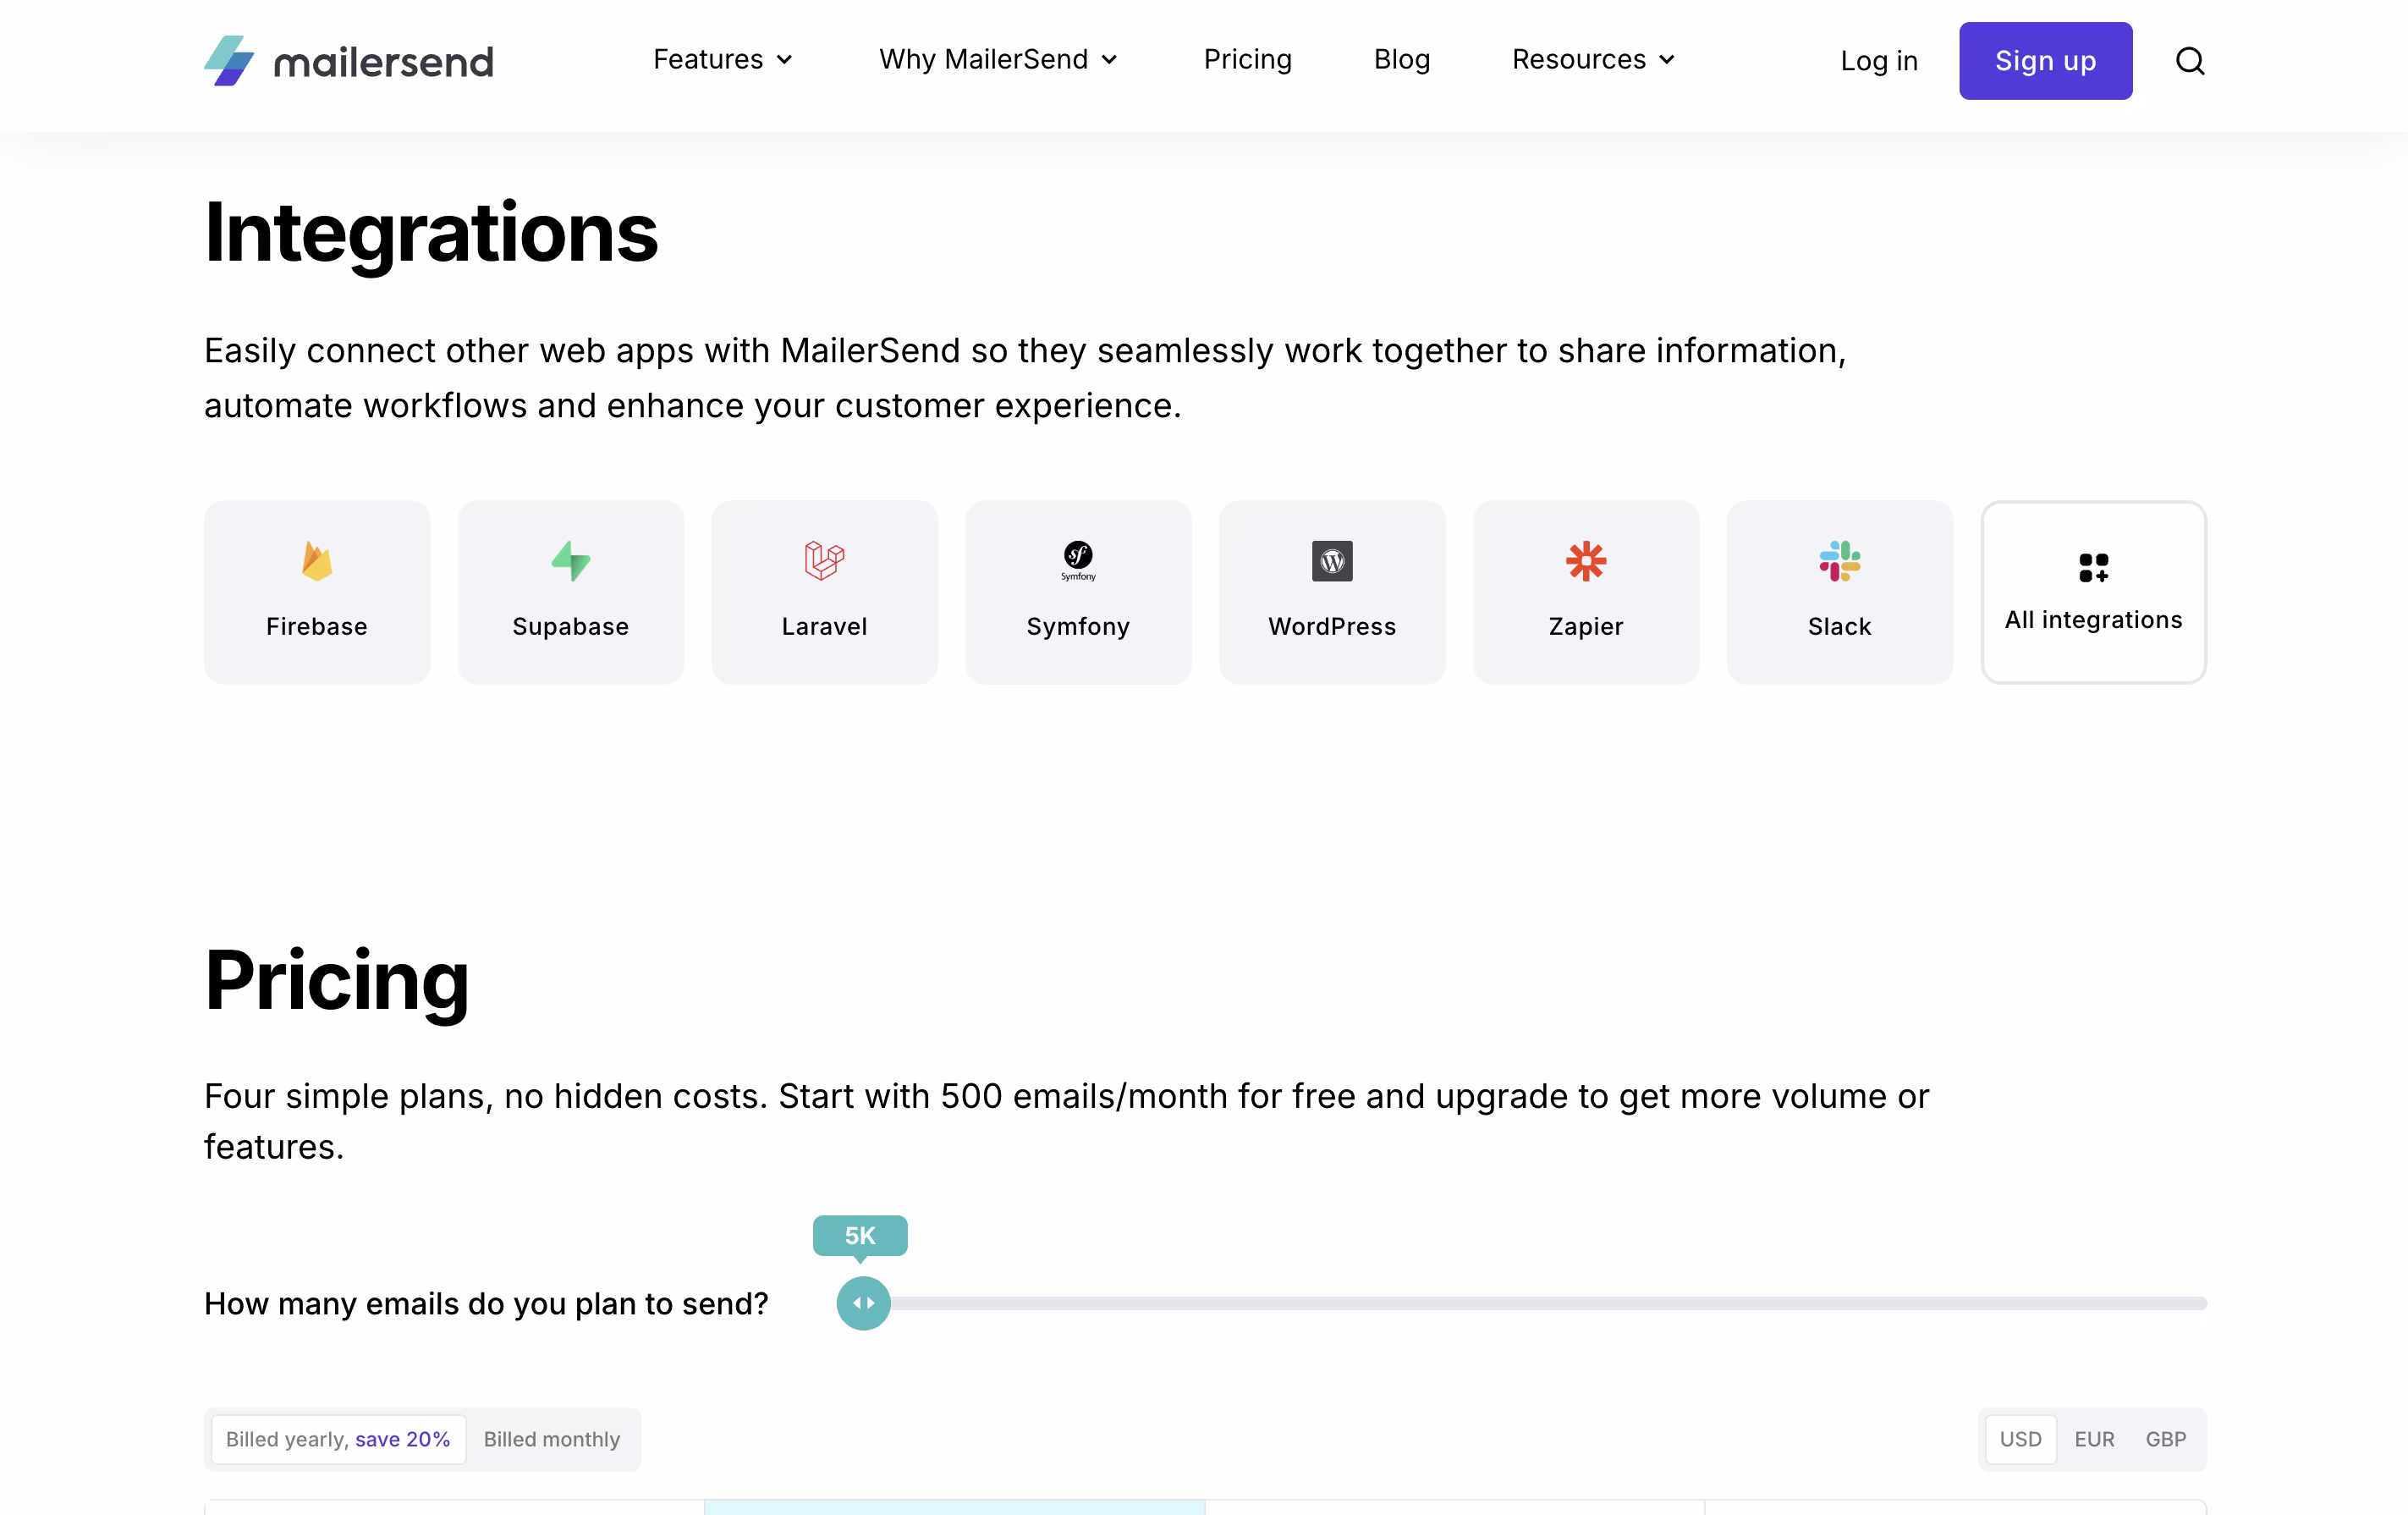This screenshot has width=2408, height=1515.
Task: View All integrations card
Action: click(2093, 592)
